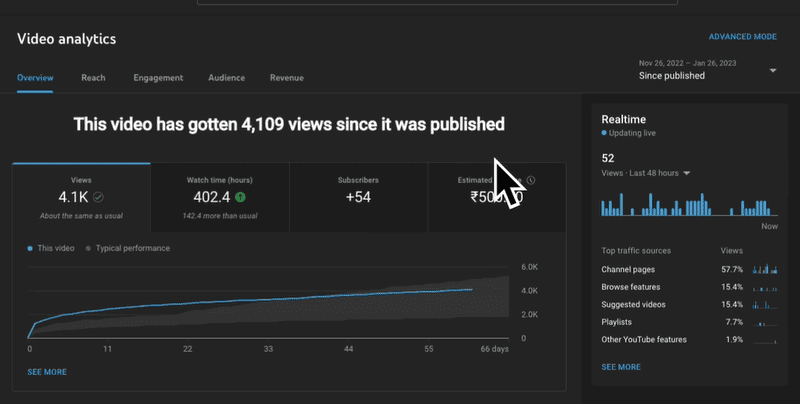Switch to the Reach tab
Screen dimensions: 800x404
point(94,77)
